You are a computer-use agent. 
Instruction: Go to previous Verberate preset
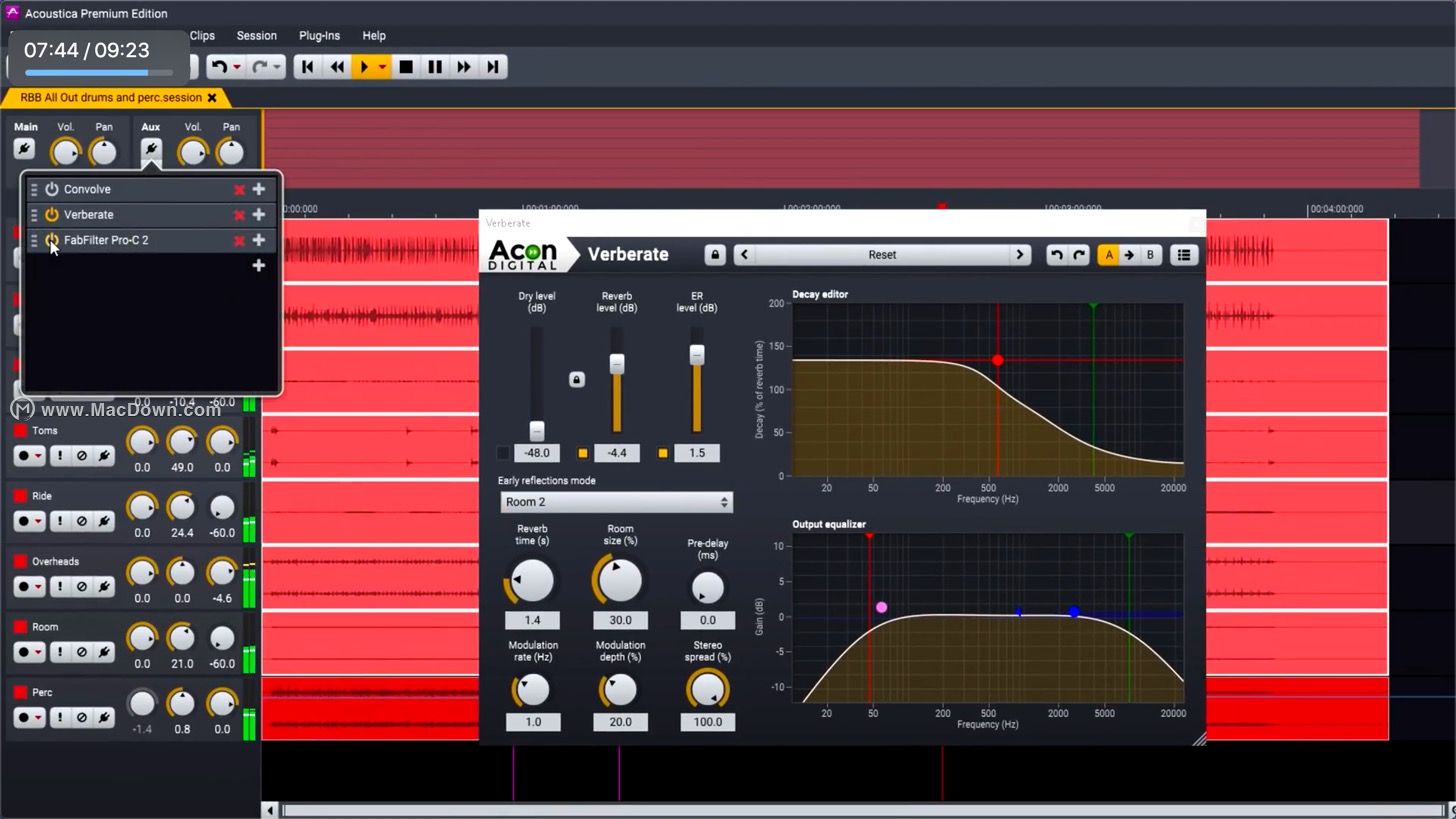[744, 255]
